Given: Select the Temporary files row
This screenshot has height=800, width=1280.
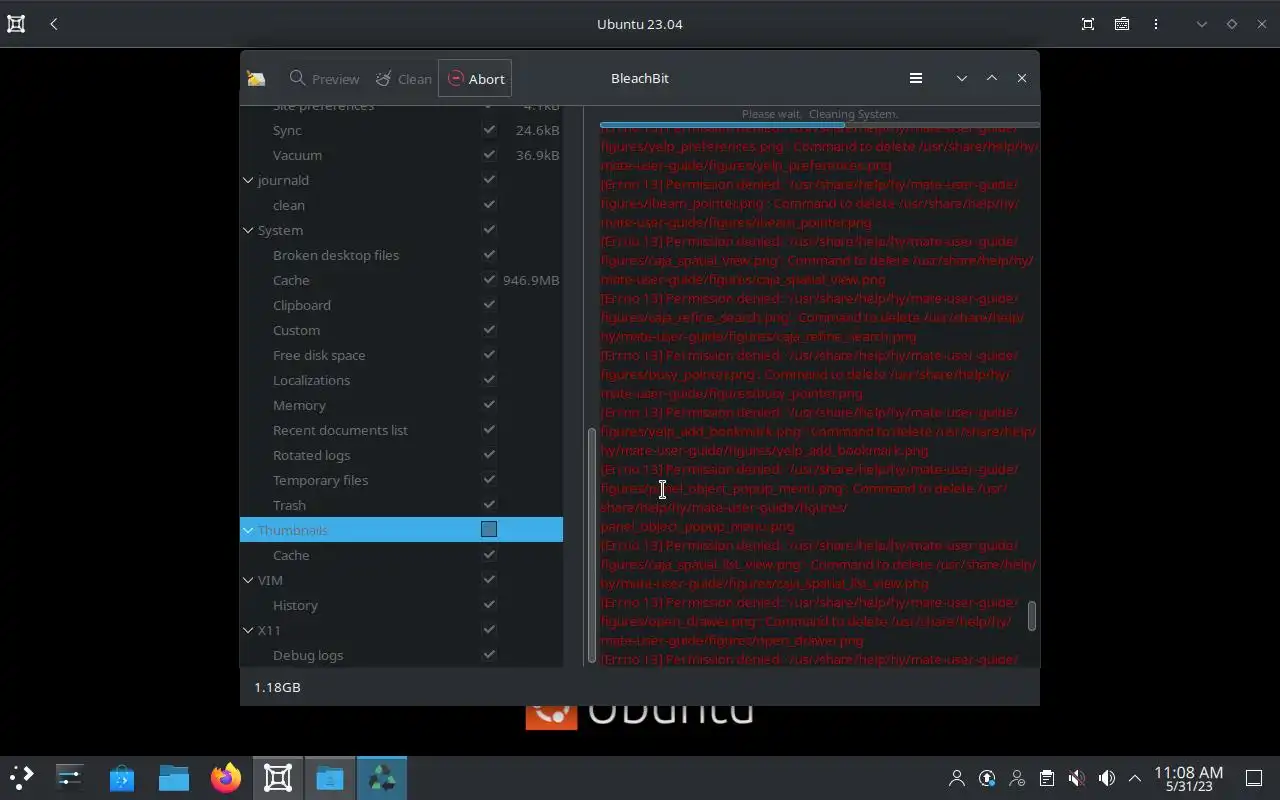Looking at the screenshot, I should (x=401, y=480).
